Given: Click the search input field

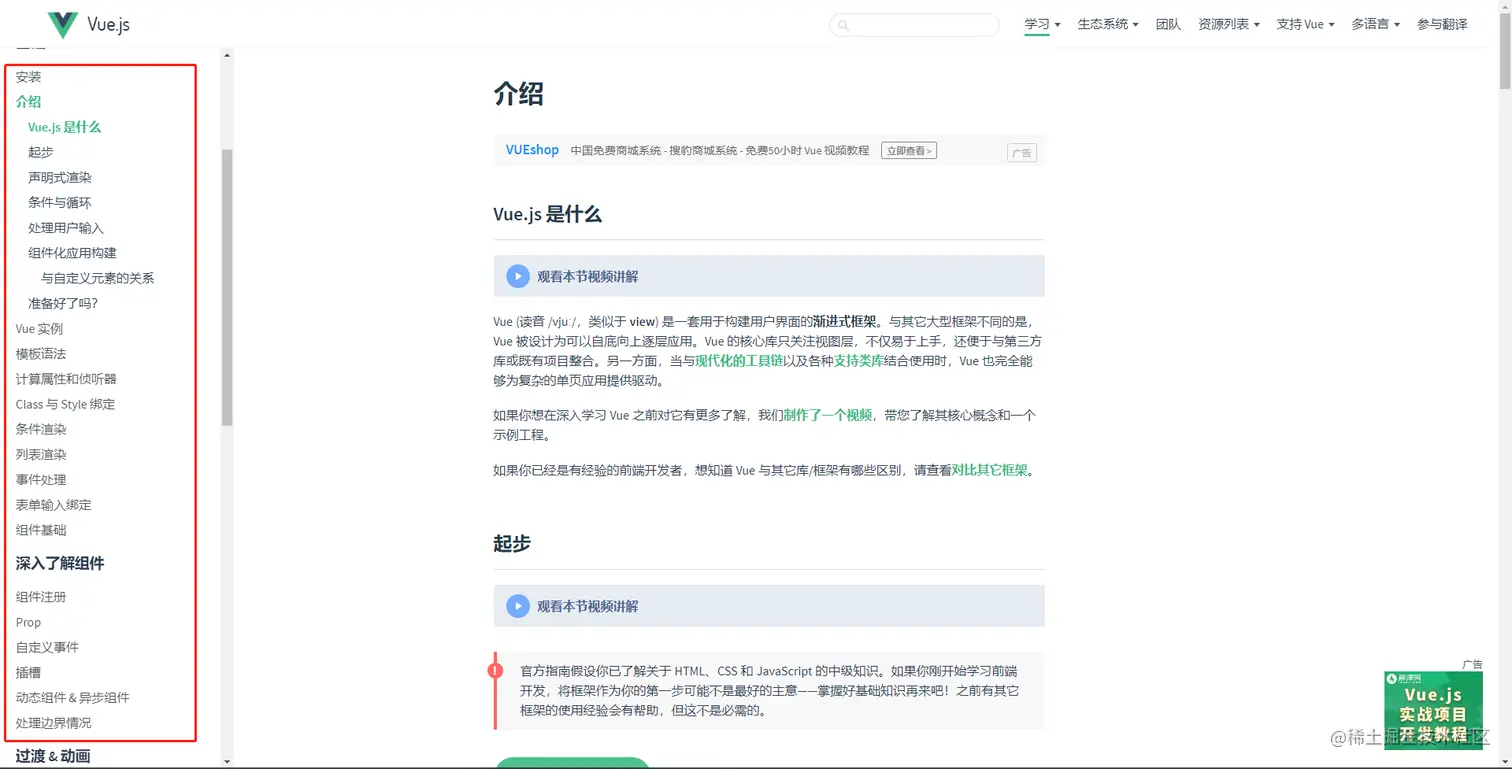Looking at the screenshot, I should tap(914, 25).
